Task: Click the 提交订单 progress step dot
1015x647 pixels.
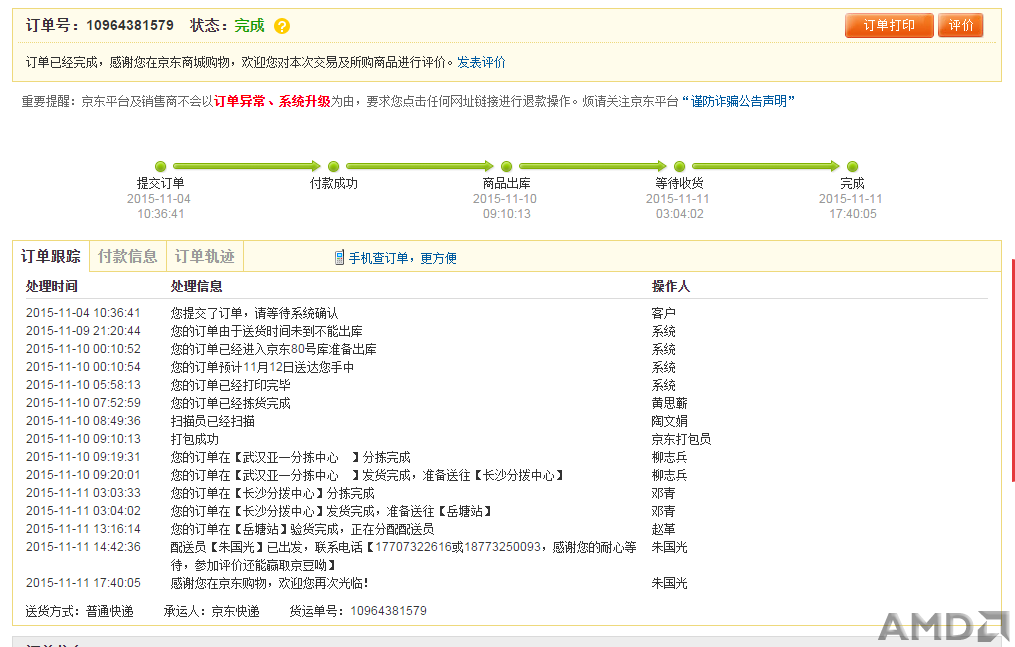Action: 161,166
